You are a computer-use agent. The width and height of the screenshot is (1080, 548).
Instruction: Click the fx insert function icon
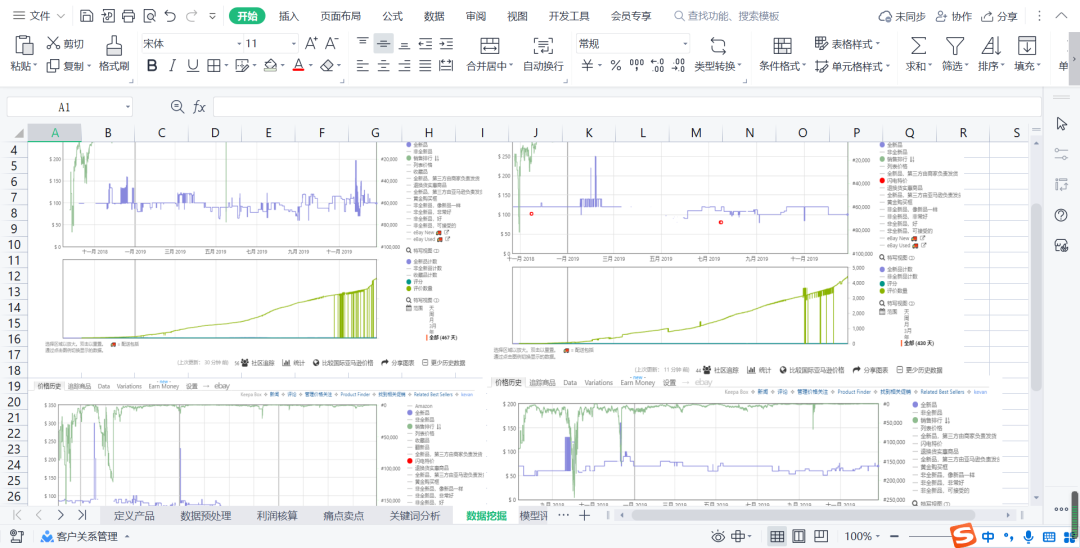[x=199, y=107]
